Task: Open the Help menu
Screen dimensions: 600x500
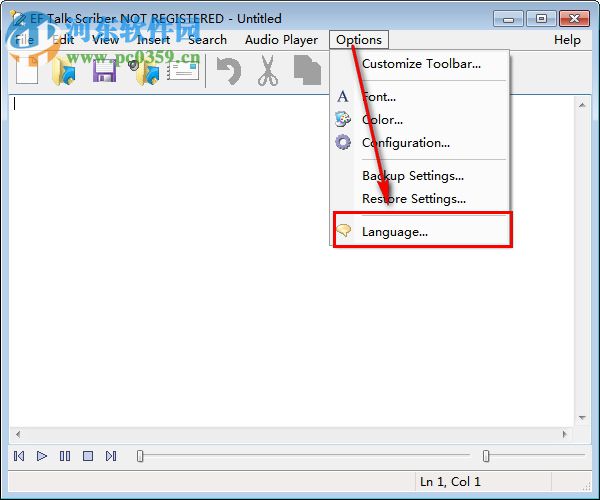Action: [567, 40]
